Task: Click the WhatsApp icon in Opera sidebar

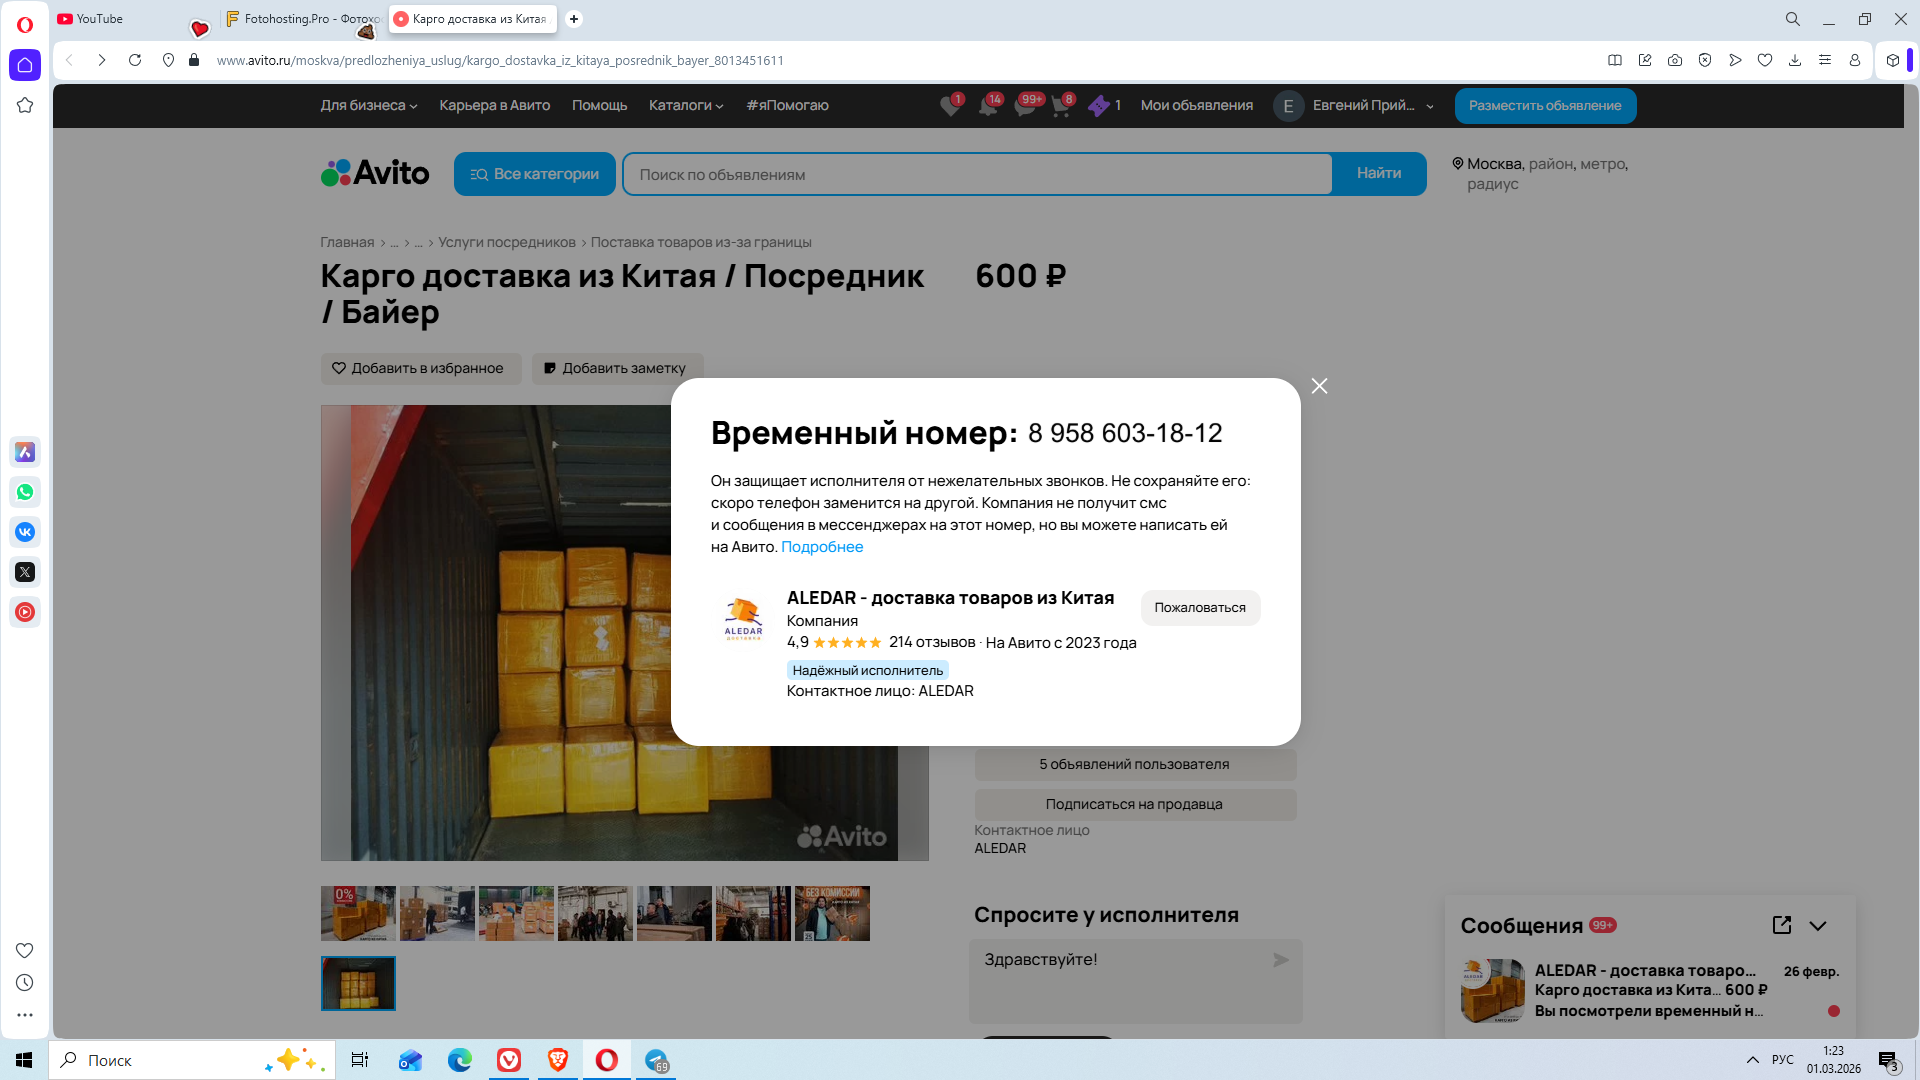Action: [25, 492]
